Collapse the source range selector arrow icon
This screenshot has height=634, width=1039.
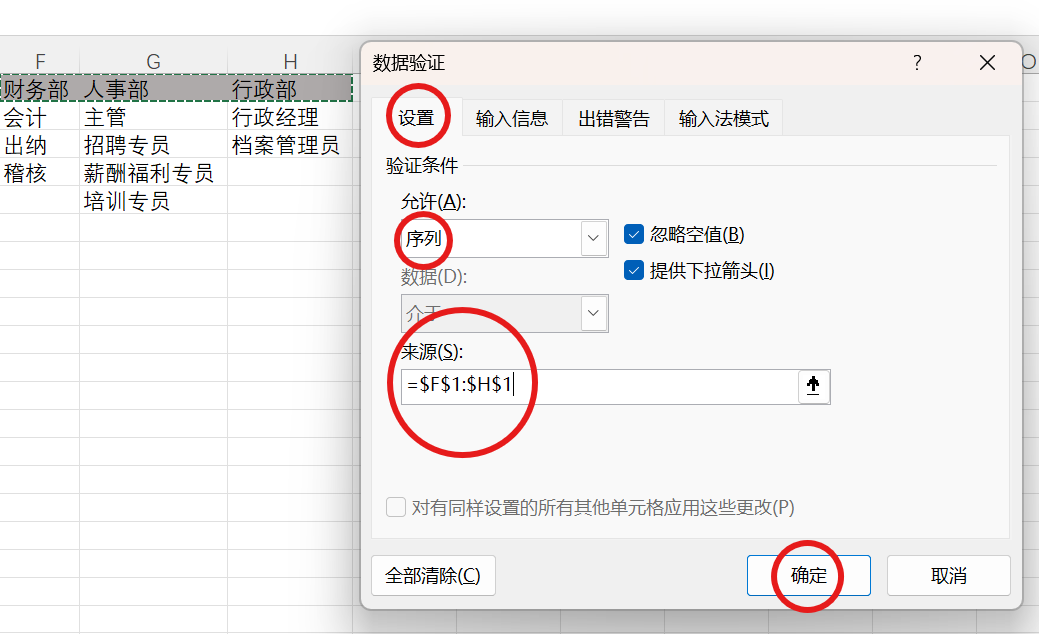[813, 386]
